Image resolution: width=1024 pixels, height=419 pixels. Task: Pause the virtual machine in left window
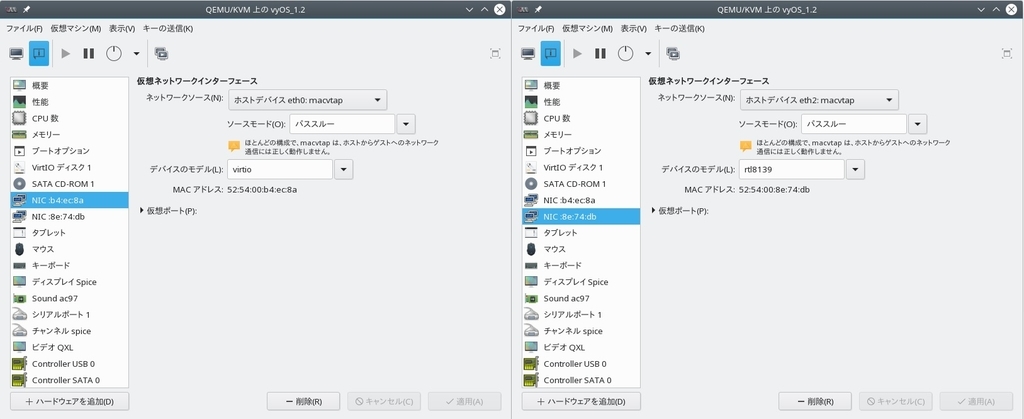point(89,54)
